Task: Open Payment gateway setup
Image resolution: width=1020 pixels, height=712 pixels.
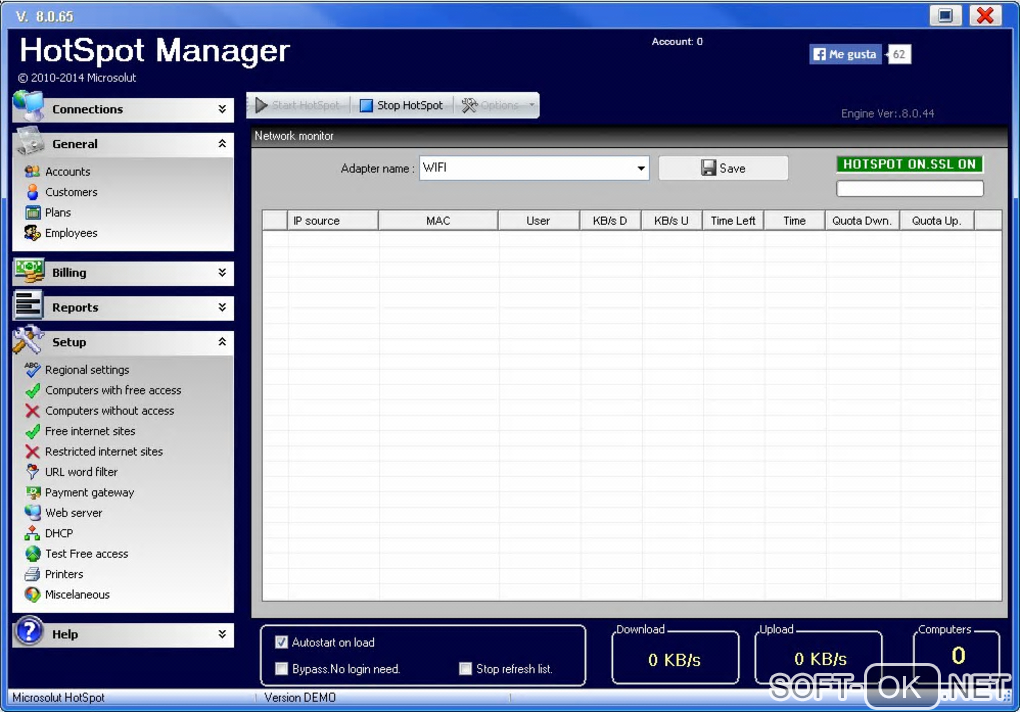Action: pyautogui.click(x=89, y=492)
